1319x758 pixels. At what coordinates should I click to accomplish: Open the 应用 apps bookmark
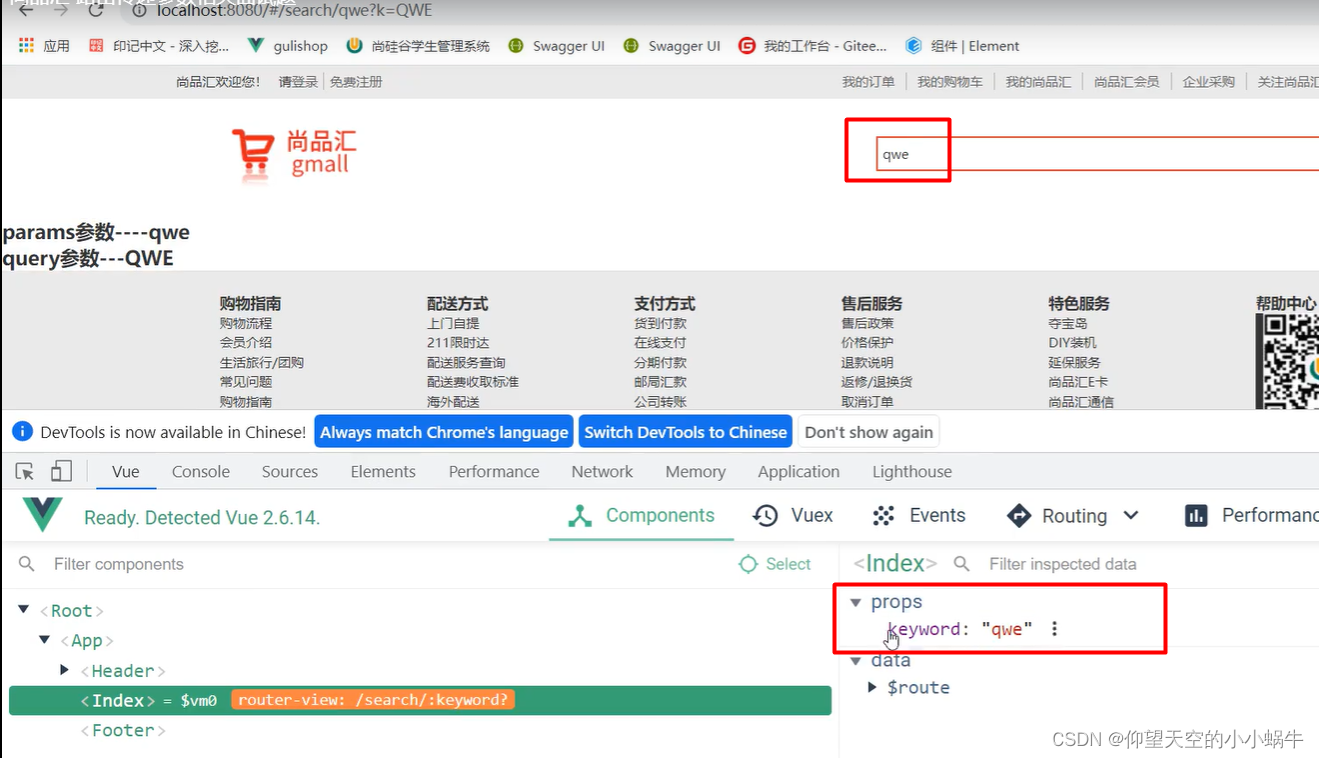(44, 46)
